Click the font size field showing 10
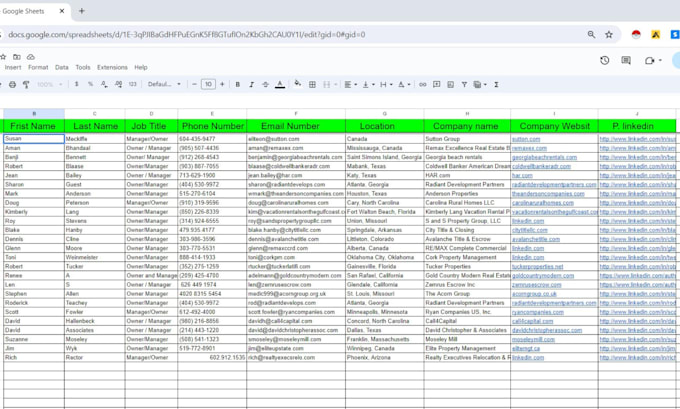 (208, 84)
